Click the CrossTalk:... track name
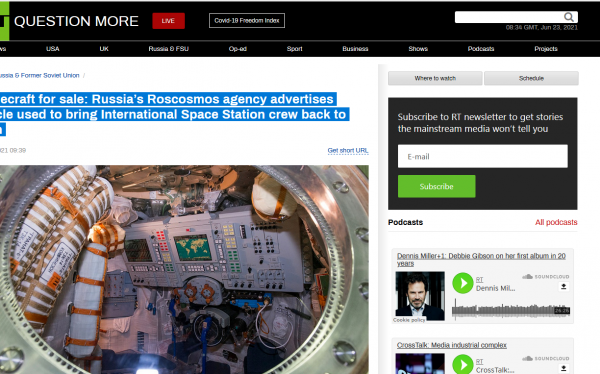600x374 pixels. click(x=495, y=370)
